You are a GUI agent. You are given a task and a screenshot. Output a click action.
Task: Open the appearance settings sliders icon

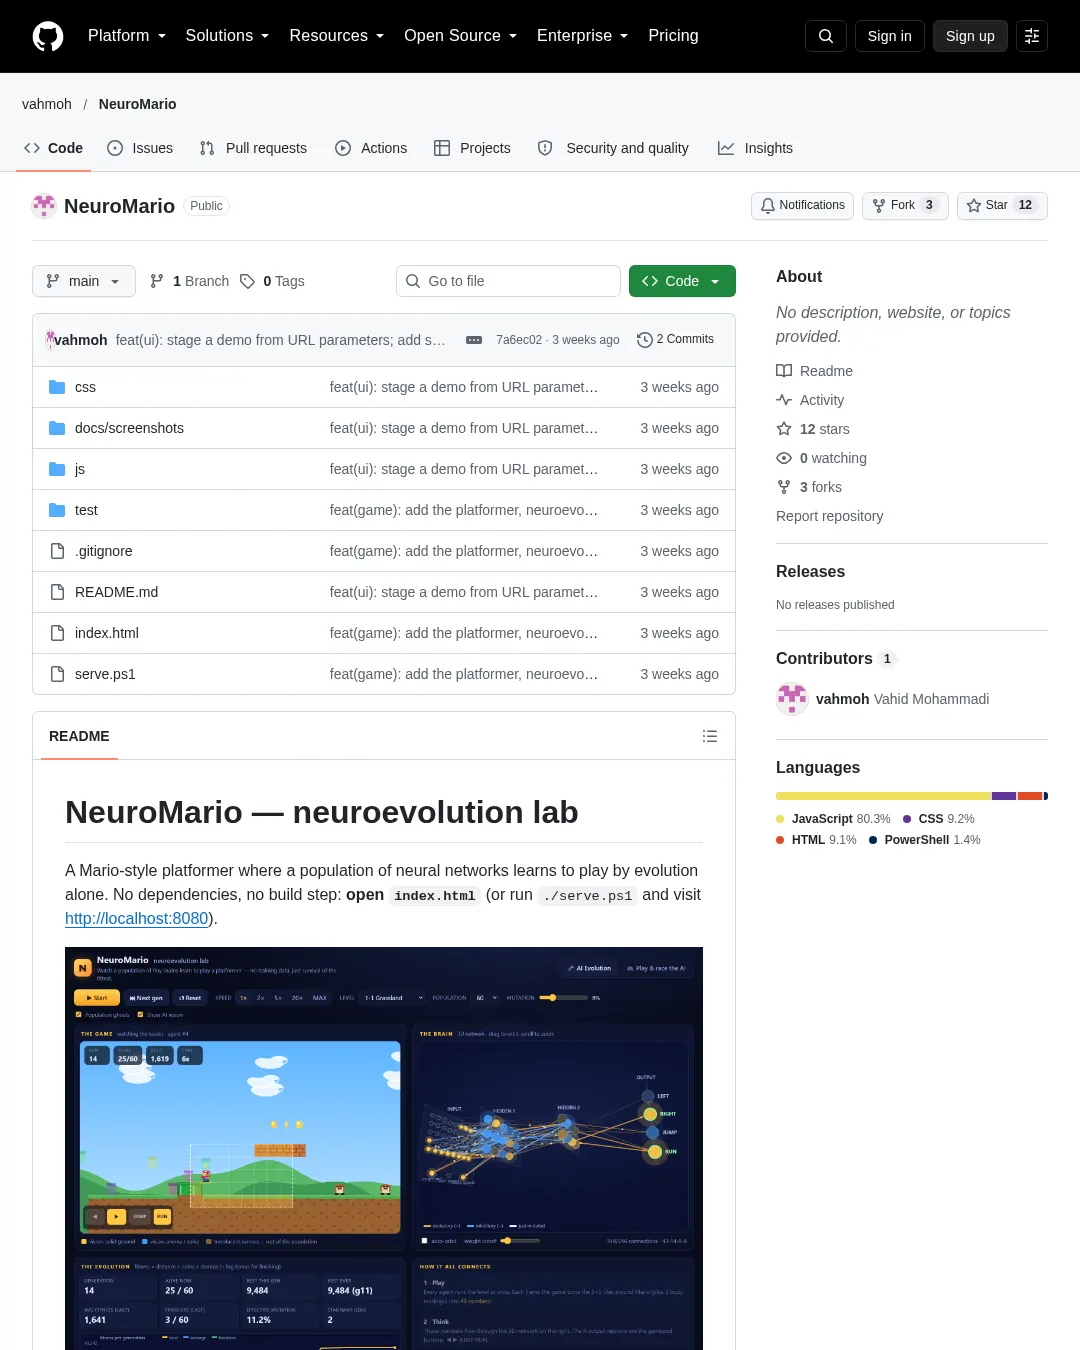click(x=1032, y=36)
